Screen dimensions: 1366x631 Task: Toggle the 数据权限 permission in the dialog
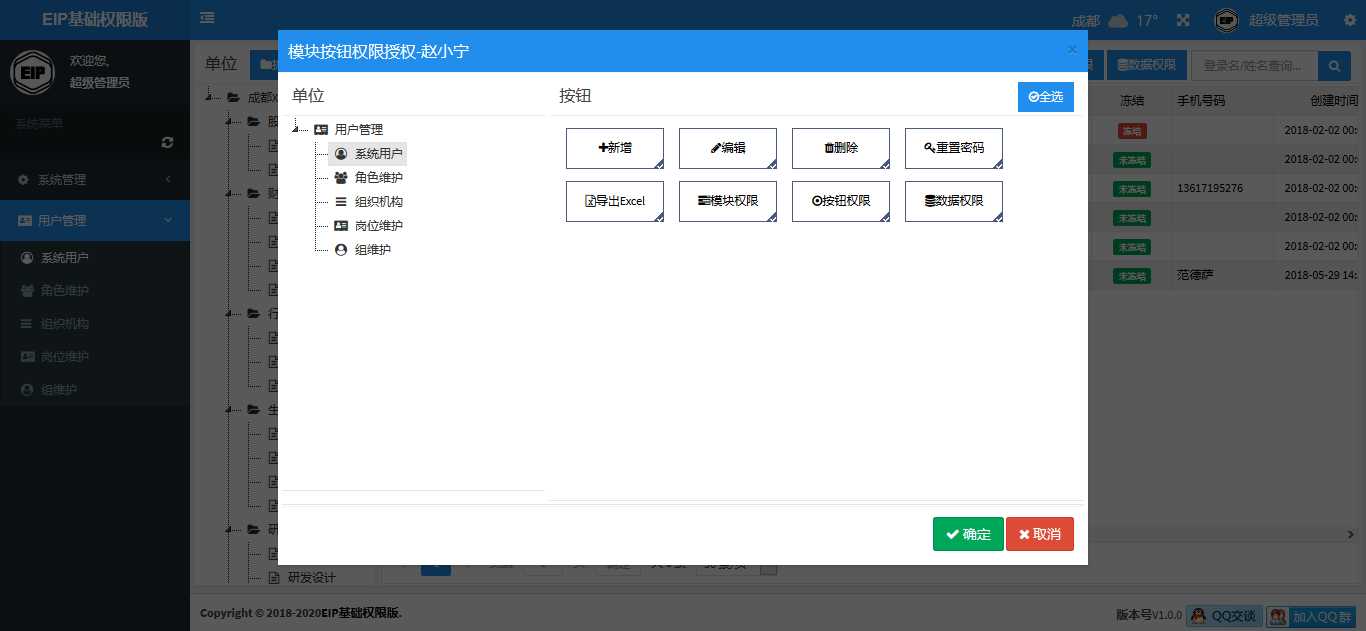click(954, 201)
